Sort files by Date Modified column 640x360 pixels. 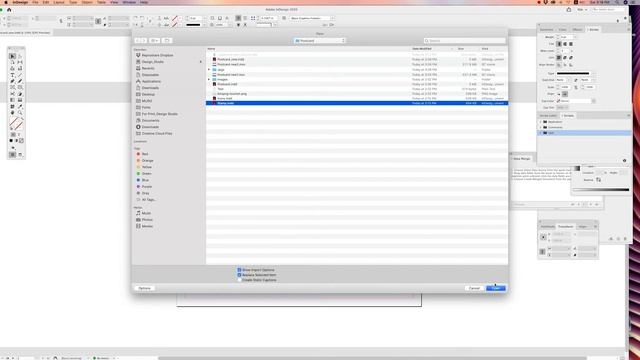[x=422, y=49]
